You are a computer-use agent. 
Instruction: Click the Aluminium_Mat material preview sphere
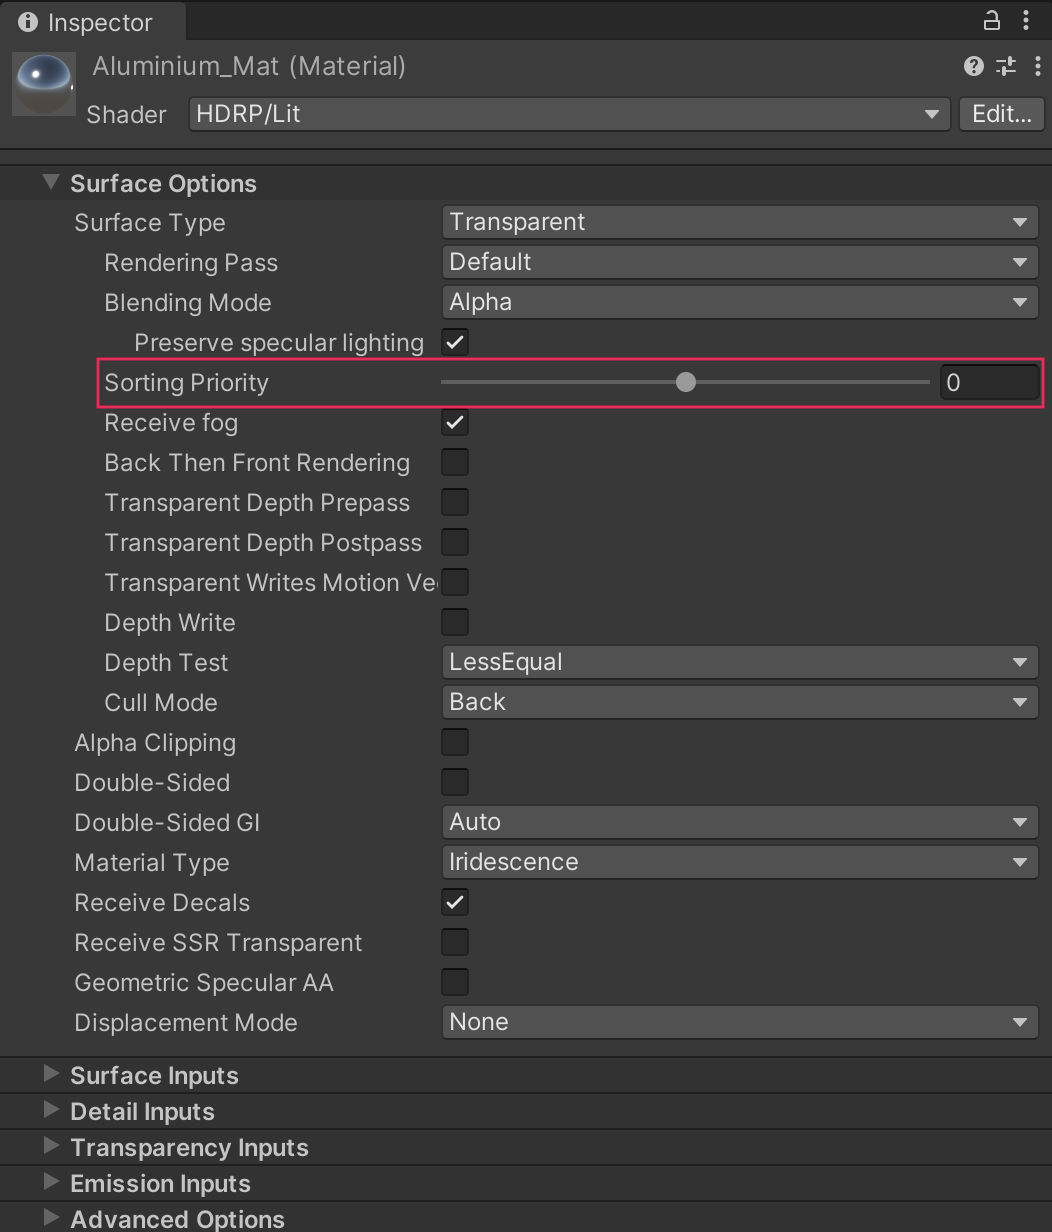[44, 84]
